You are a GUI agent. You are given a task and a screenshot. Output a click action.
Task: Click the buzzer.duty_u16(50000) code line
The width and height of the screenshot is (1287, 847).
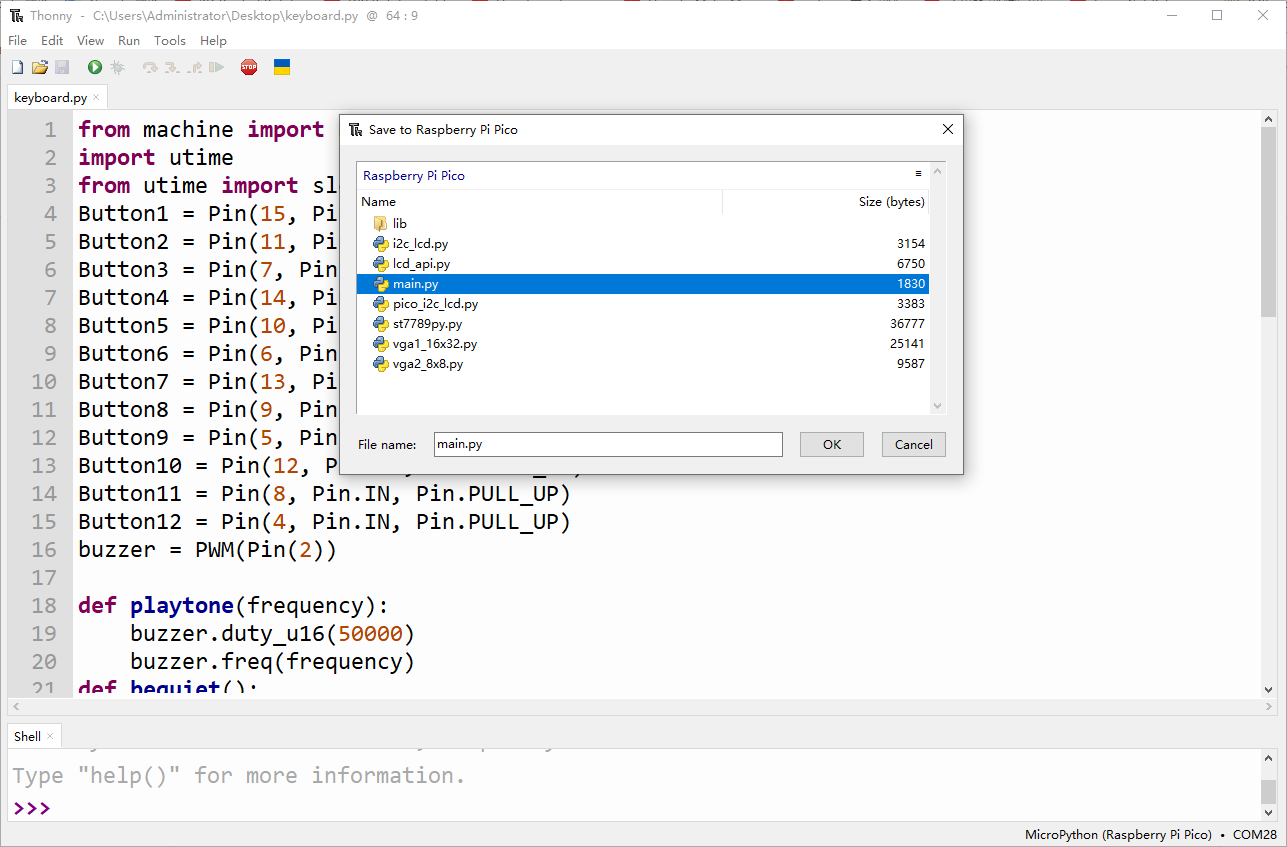point(272,633)
